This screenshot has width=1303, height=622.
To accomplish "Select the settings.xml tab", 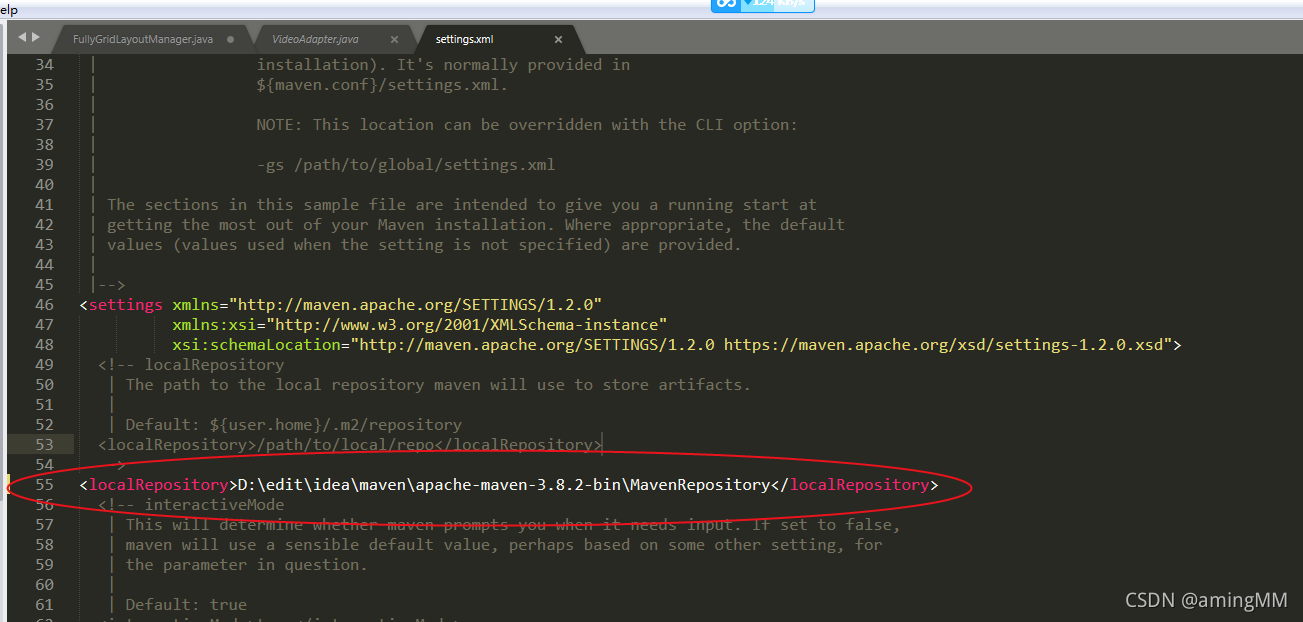I will pos(464,39).
